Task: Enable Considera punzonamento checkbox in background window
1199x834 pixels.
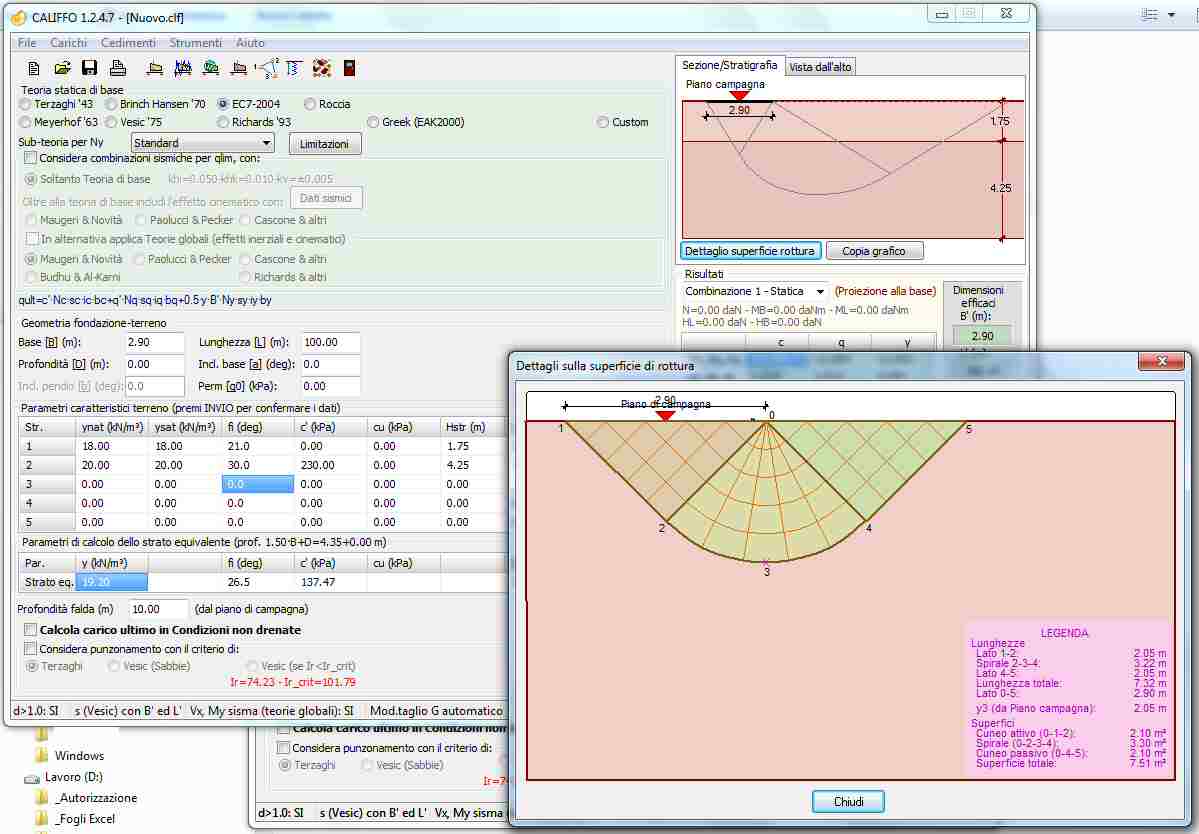Action: click(284, 748)
